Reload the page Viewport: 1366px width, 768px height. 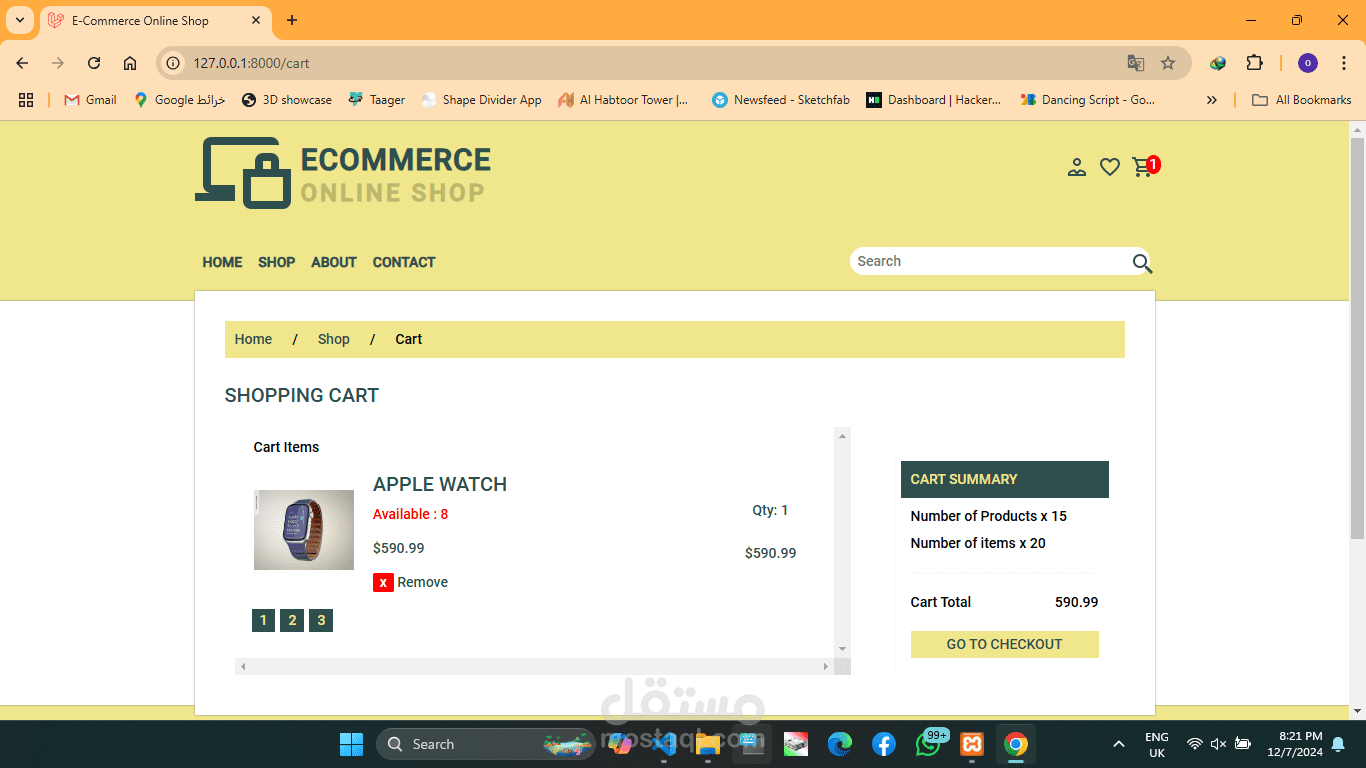[94, 63]
